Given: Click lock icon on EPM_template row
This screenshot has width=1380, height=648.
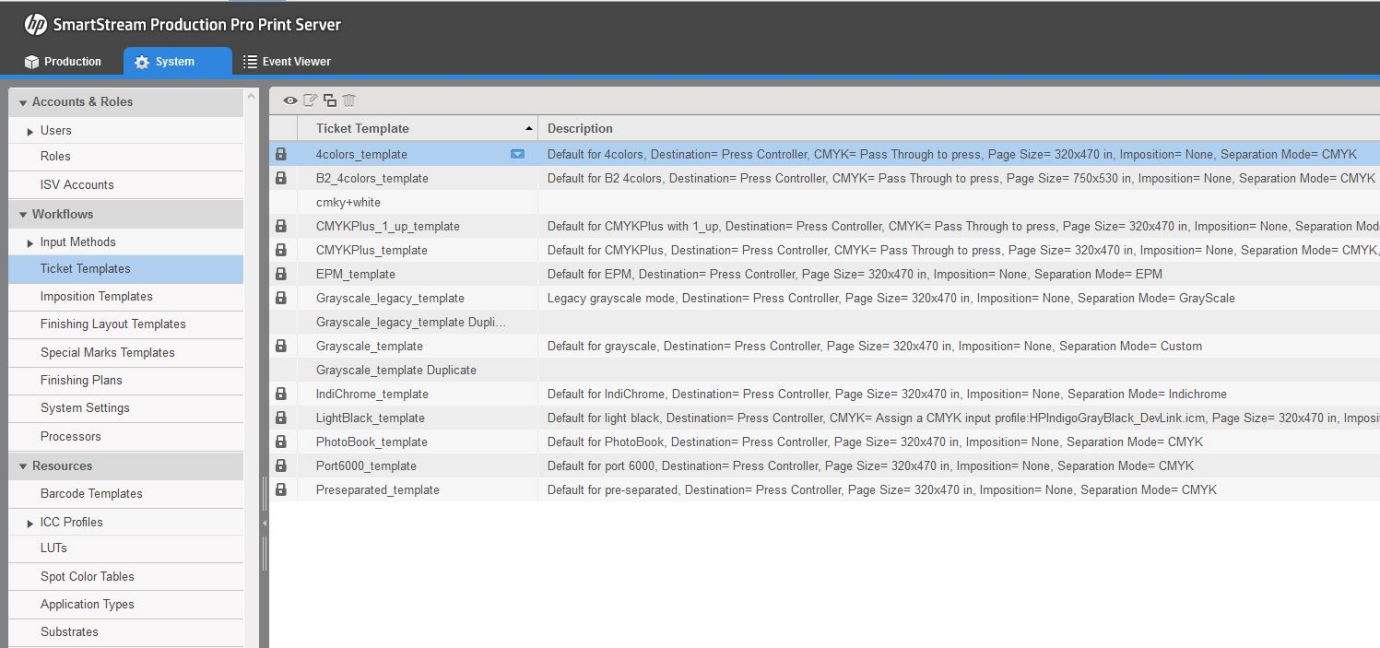Looking at the screenshot, I should pos(281,274).
